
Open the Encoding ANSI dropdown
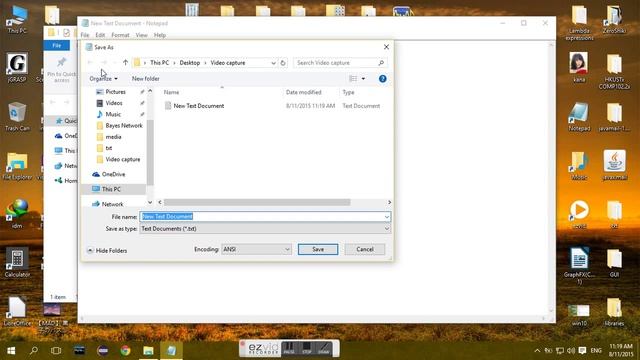point(256,249)
